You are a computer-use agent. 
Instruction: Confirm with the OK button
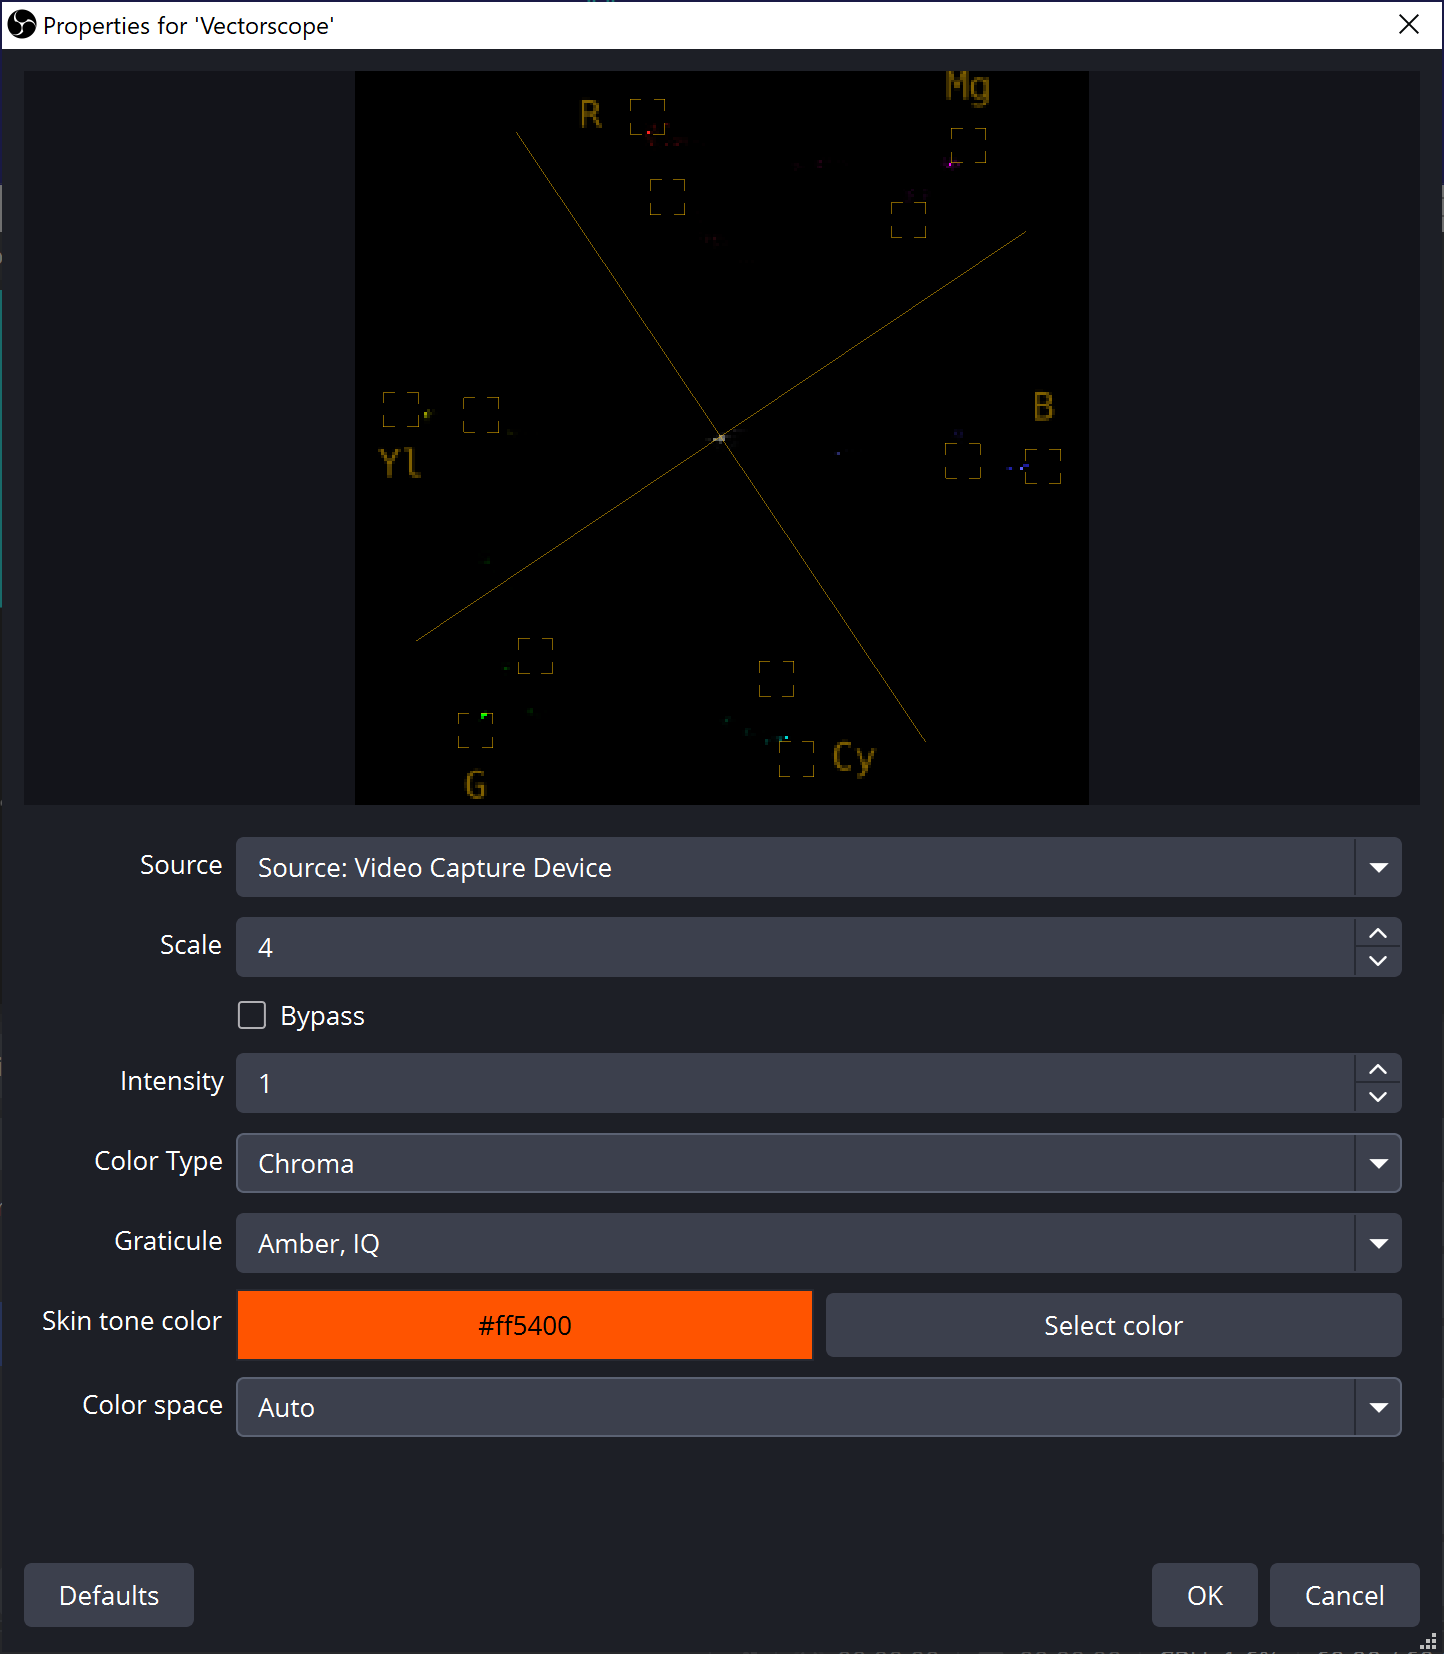click(1205, 1595)
